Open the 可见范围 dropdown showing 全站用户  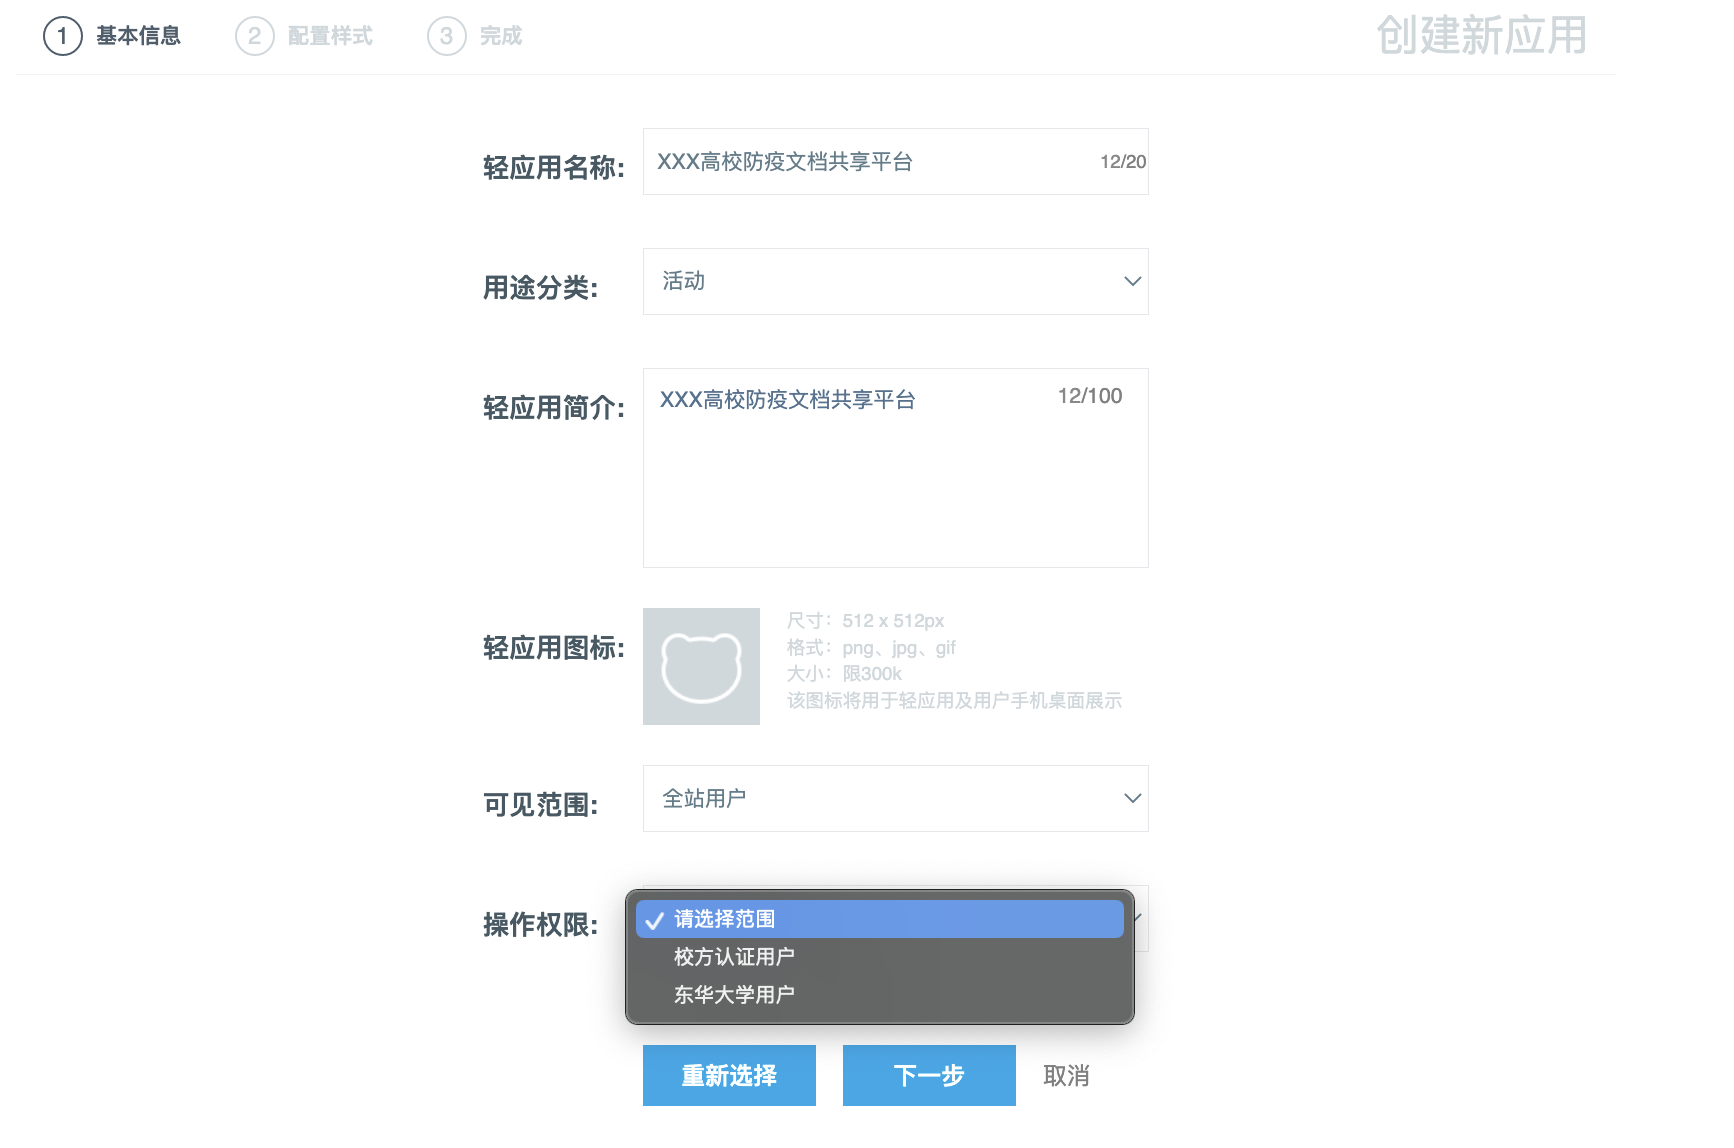pos(895,798)
